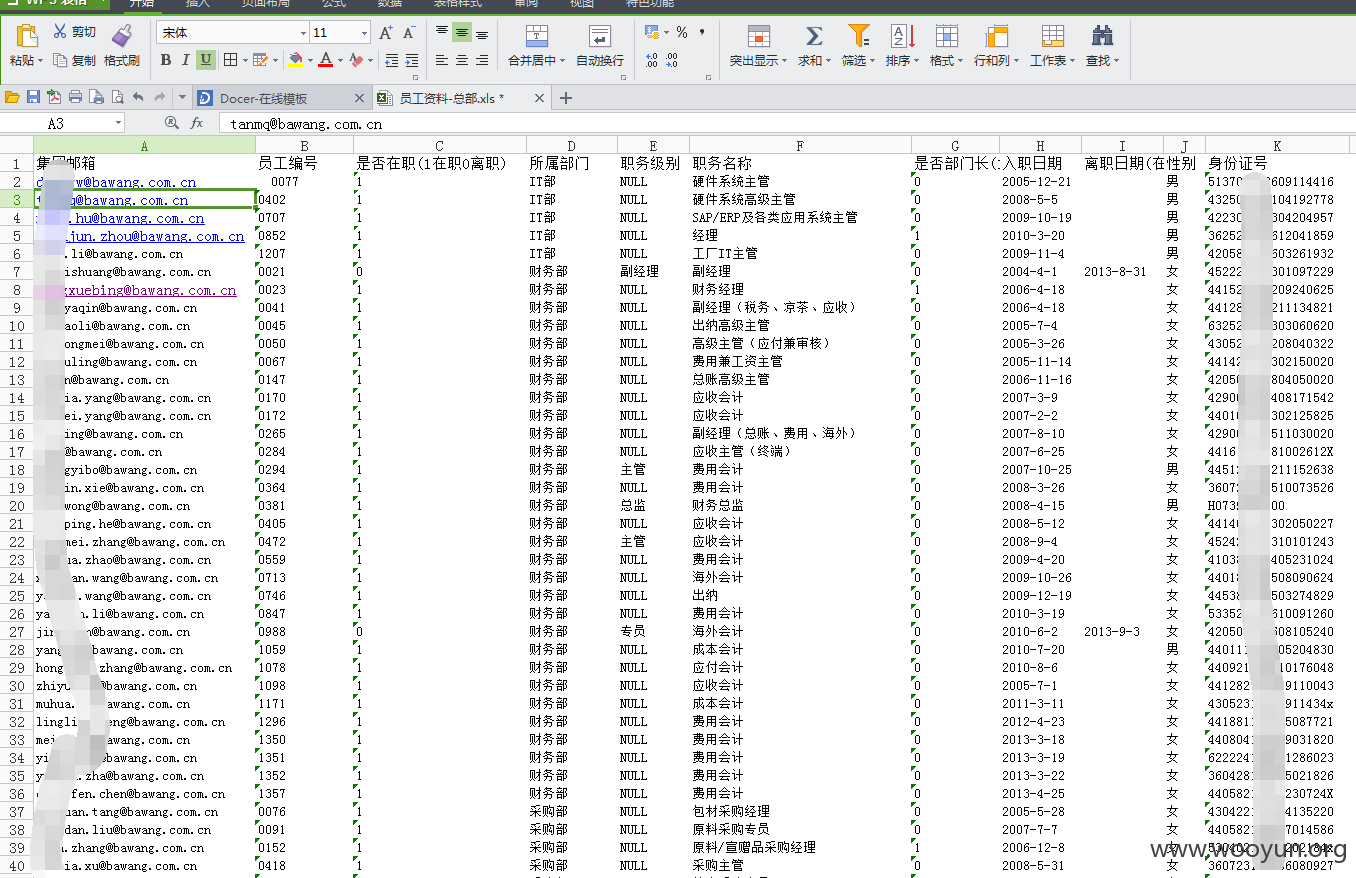Click the Save floppy disk icon

(33, 97)
